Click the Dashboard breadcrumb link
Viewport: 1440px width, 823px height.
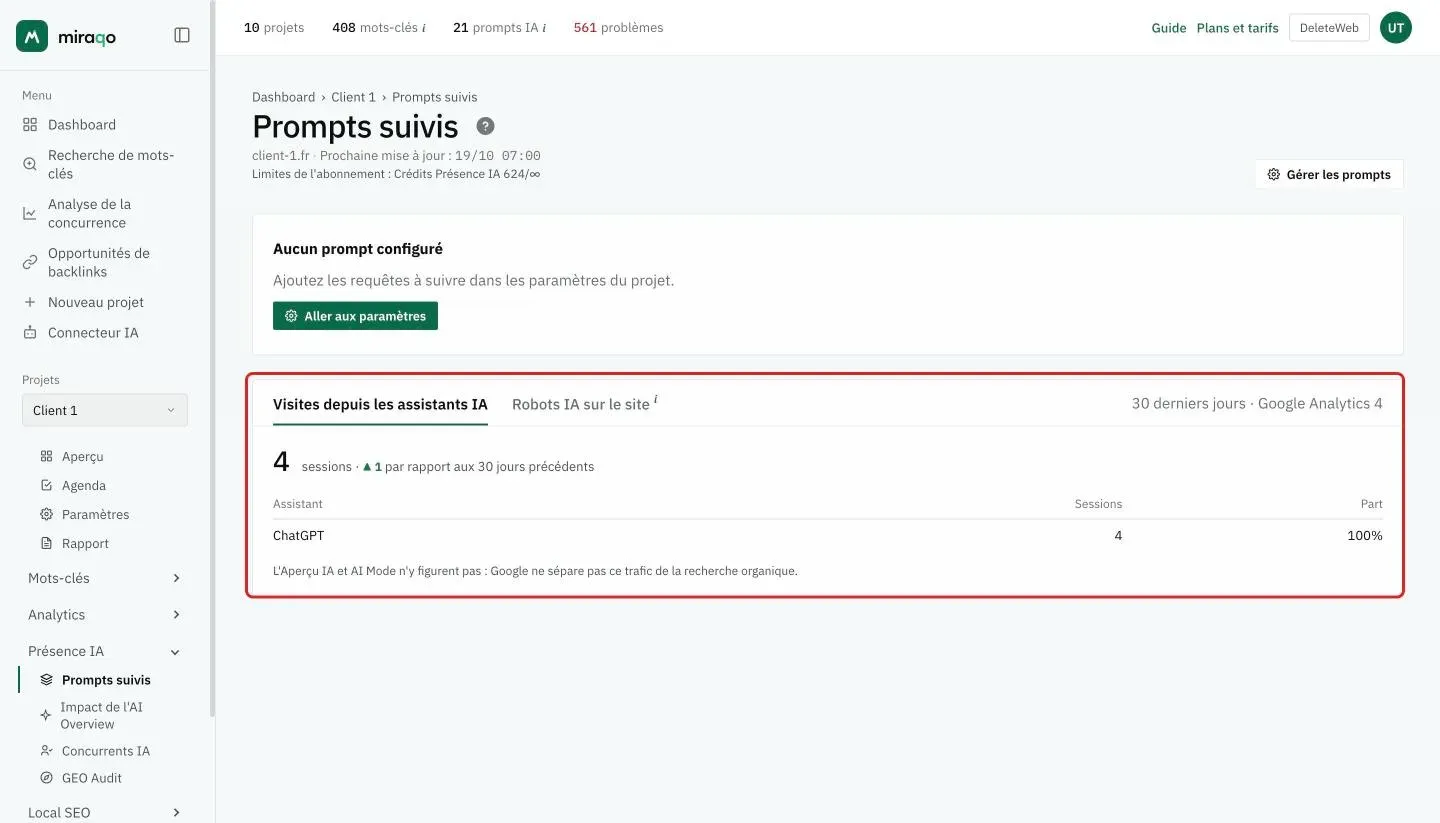coord(283,97)
